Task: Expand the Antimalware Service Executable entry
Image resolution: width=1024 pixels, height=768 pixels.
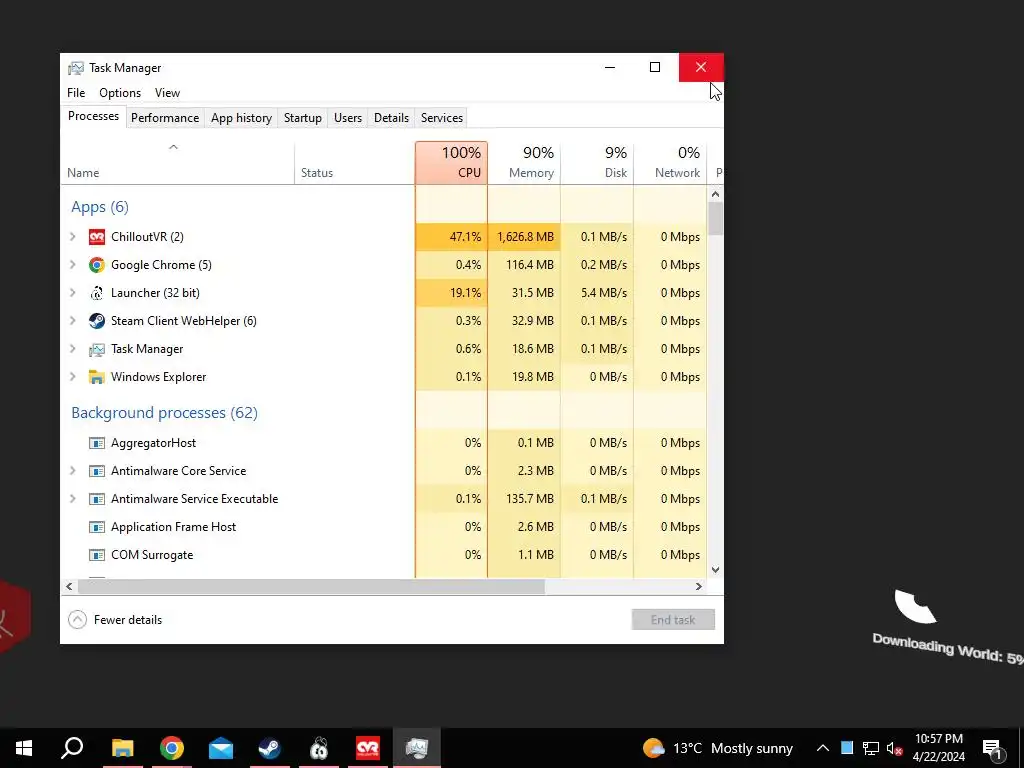Action: 72,499
